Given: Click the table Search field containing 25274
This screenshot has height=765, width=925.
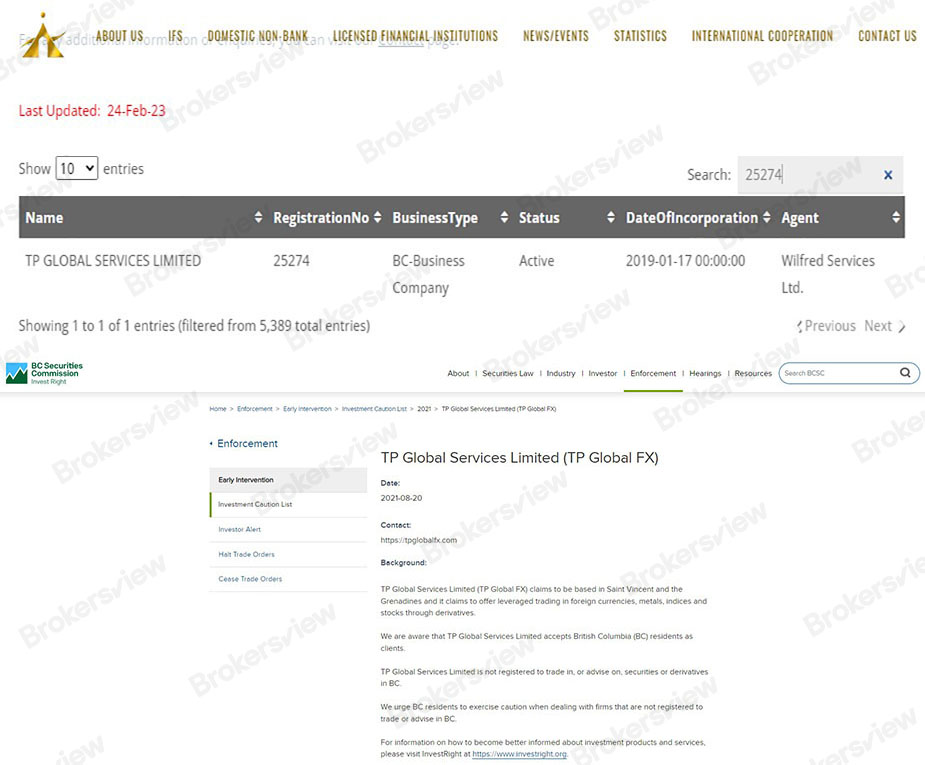Looking at the screenshot, I should click(820, 175).
